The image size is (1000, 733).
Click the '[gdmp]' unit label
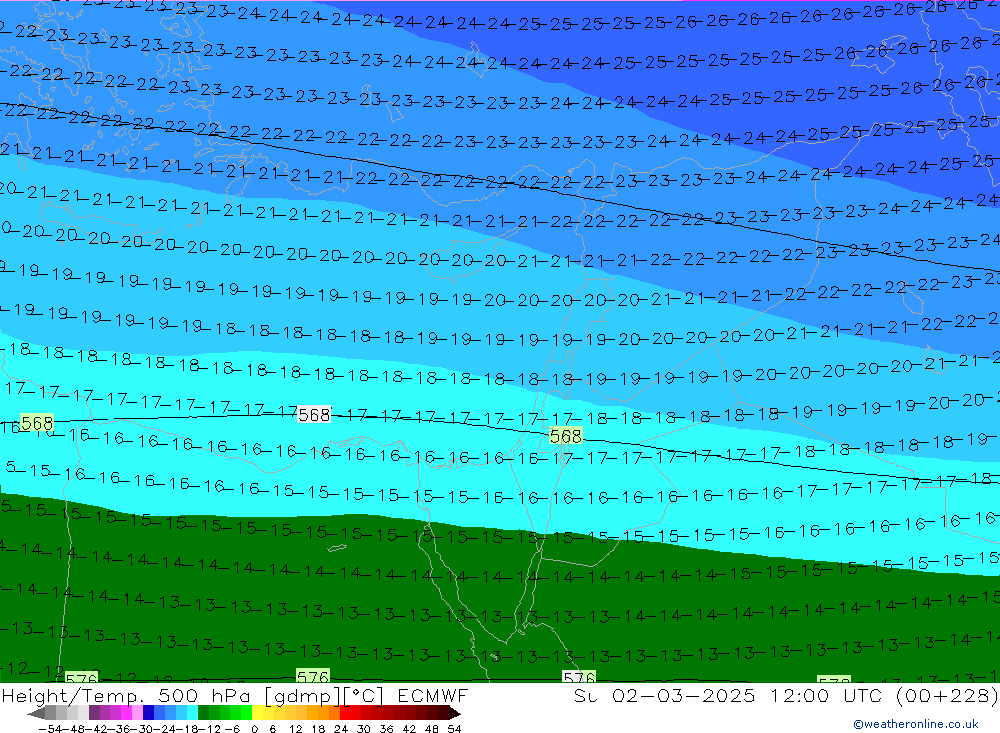pyautogui.click(x=302, y=696)
